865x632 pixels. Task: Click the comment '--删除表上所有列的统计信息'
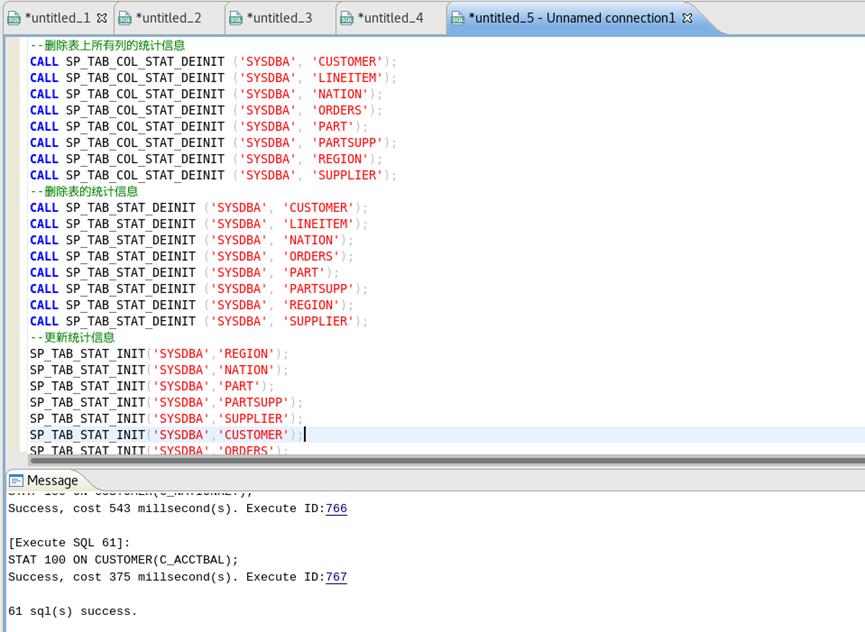pos(108,45)
